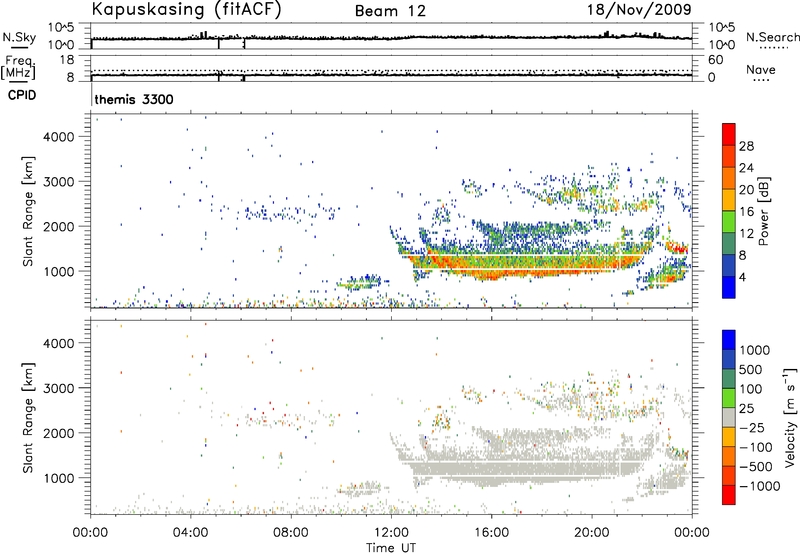The image size is (800, 554).
Task: Select the yellow Power segment between 16 and 20
Action: click(x=729, y=200)
